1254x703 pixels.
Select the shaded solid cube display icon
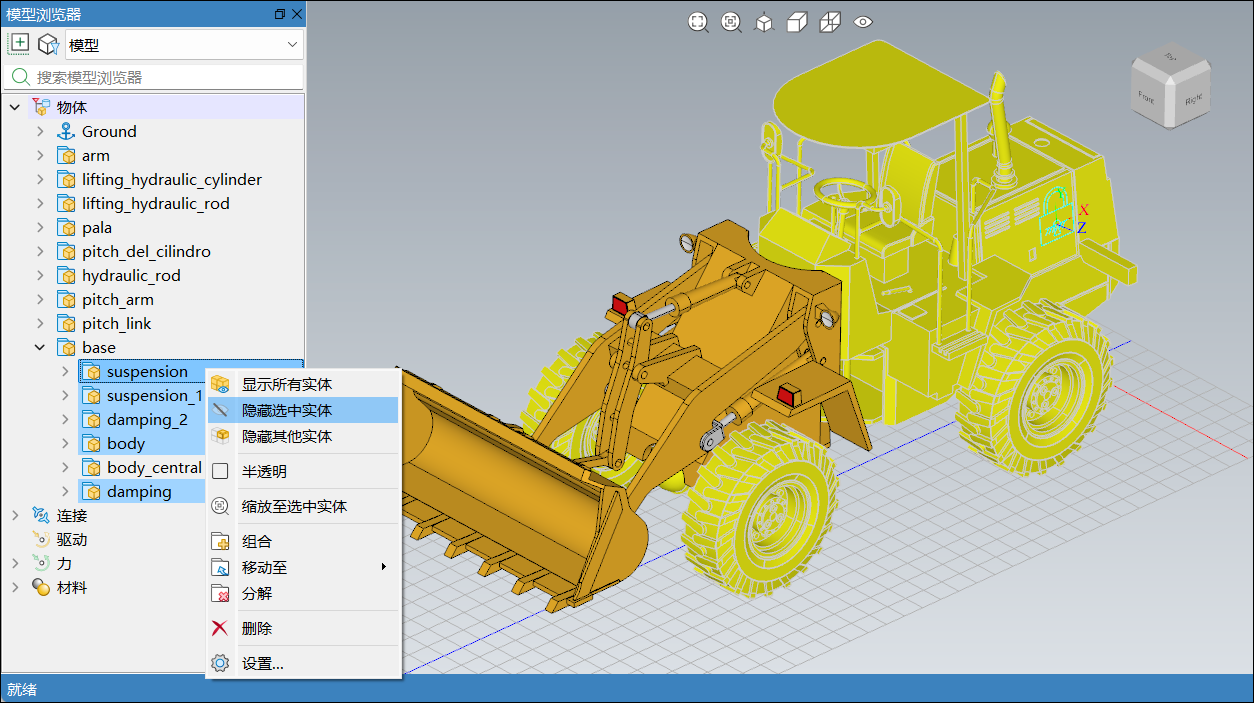point(797,22)
